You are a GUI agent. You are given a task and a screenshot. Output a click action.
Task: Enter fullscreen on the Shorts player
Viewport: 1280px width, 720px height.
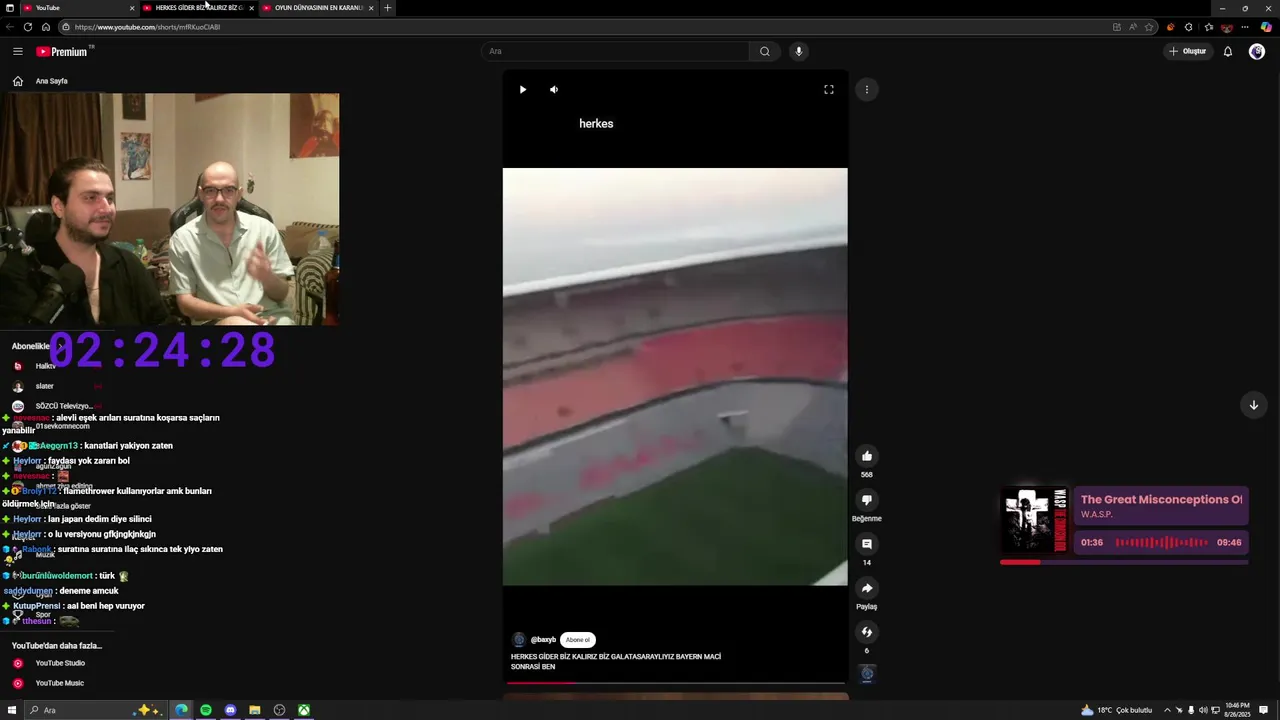click(829, 90)
